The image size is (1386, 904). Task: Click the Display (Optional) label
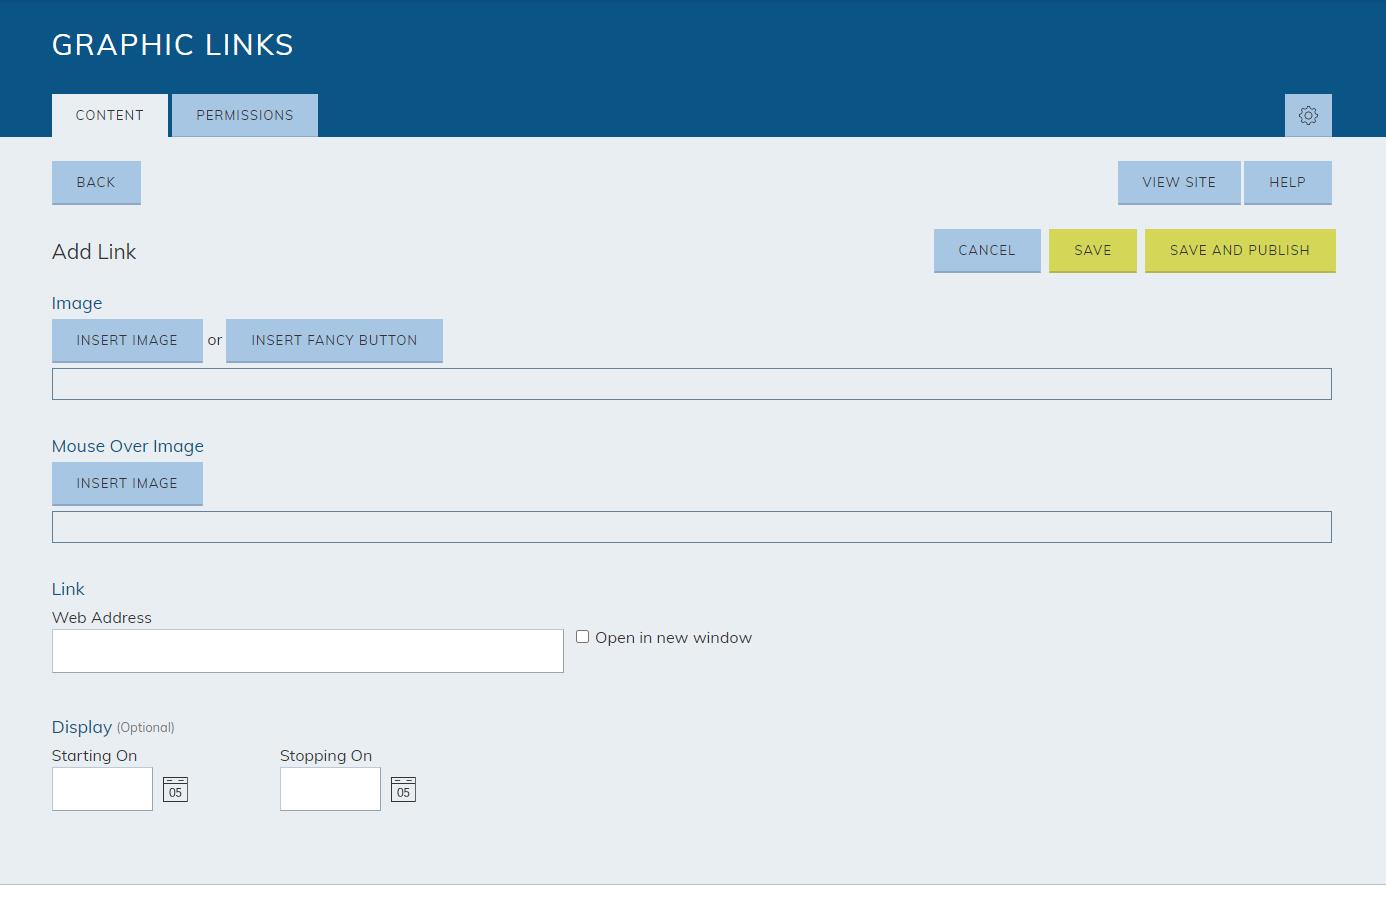[113, 727]
